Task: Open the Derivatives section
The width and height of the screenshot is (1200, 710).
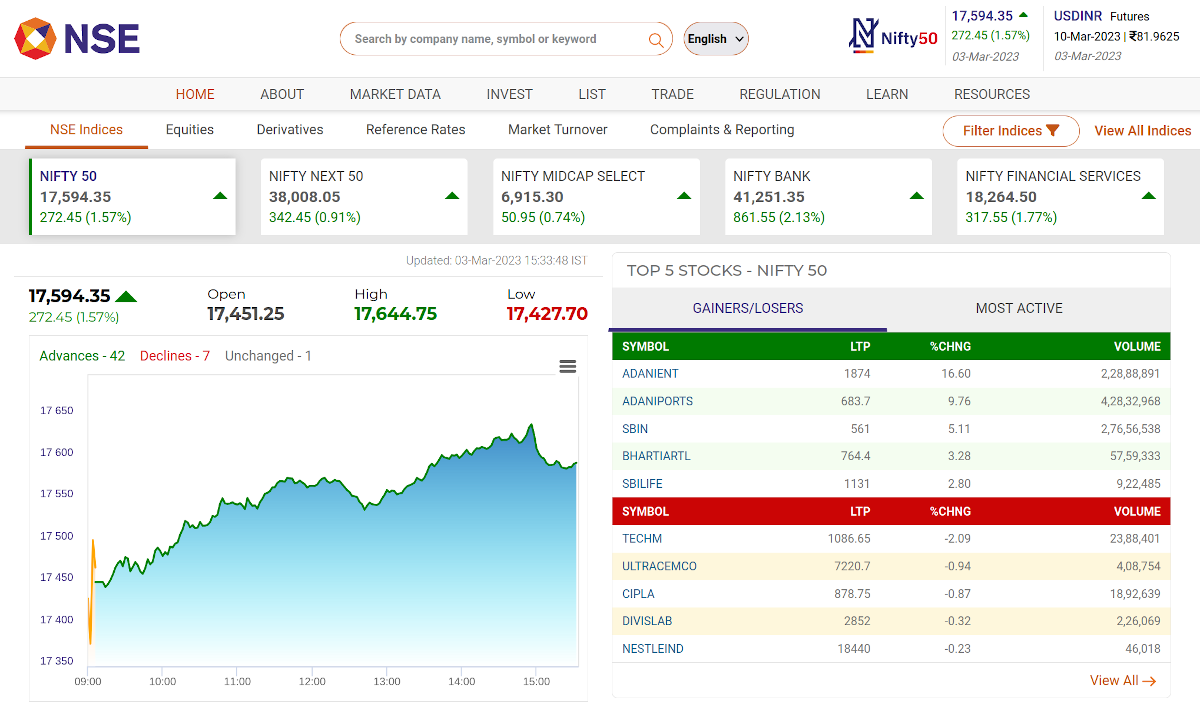Action: (289, 129)
